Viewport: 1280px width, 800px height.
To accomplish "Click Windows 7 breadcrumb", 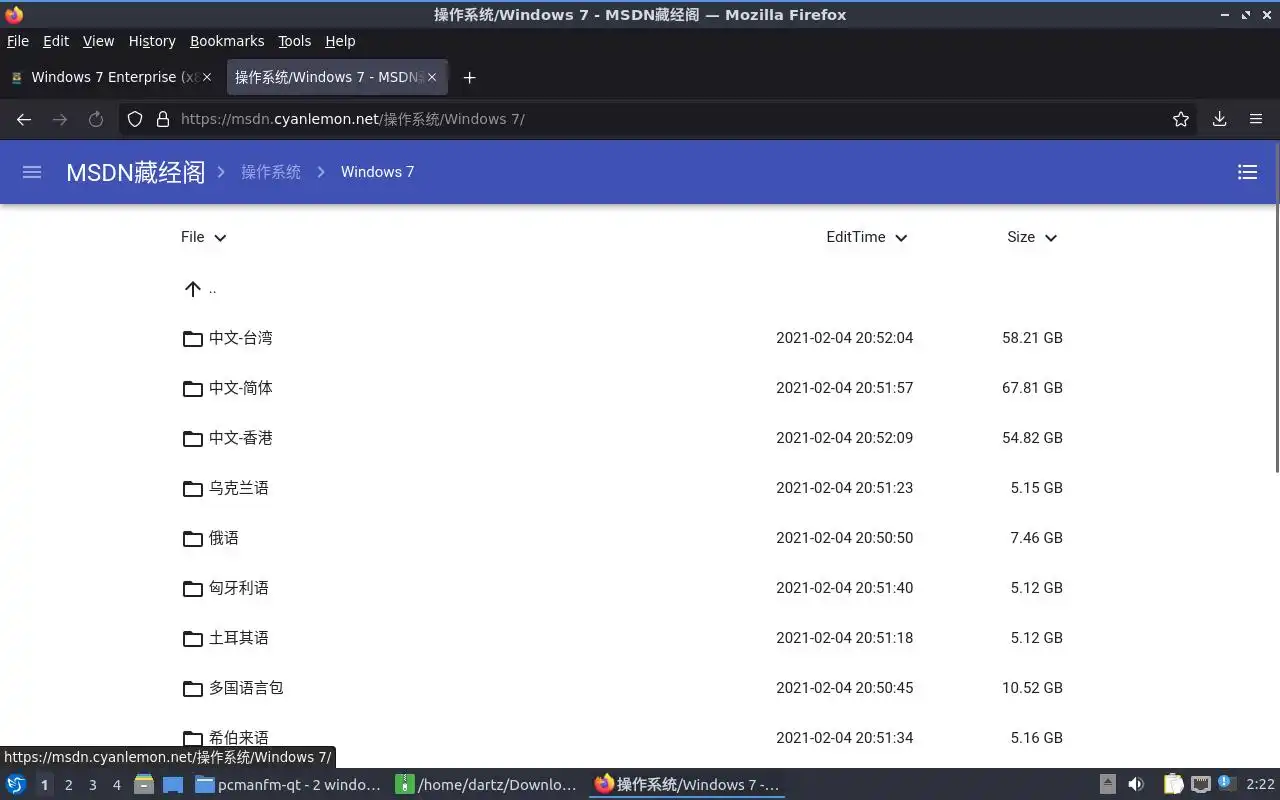I will pyautogui.click(x=377, y=172).
